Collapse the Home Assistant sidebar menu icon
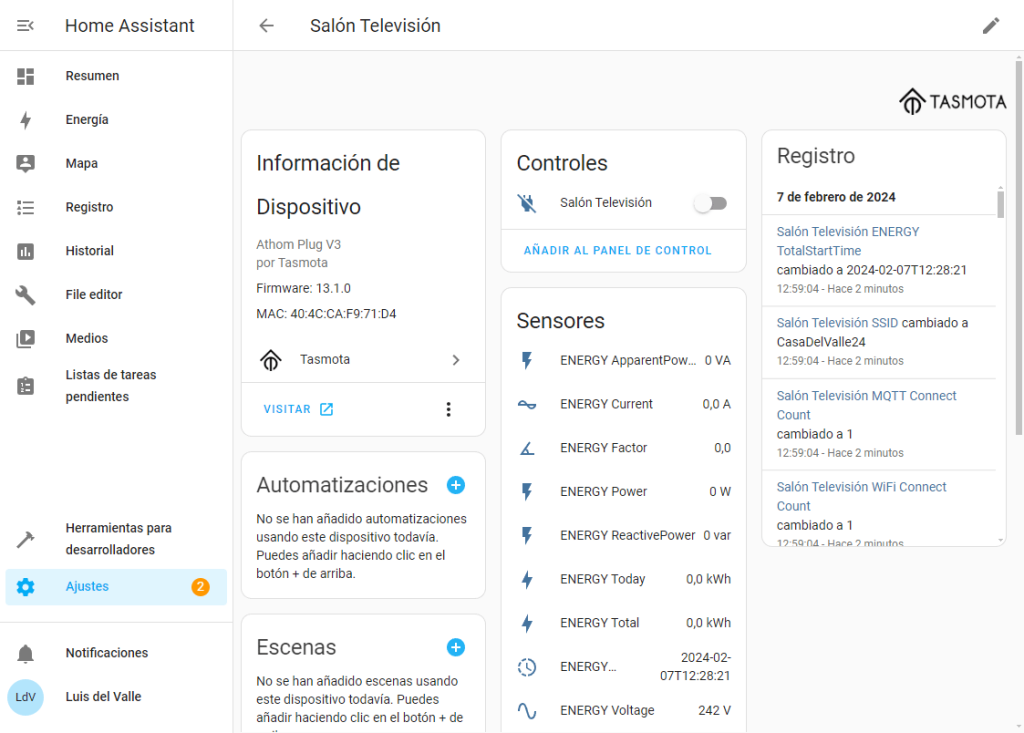Image resolution: width=1024 pixels, height=733 pixels. 26,26
